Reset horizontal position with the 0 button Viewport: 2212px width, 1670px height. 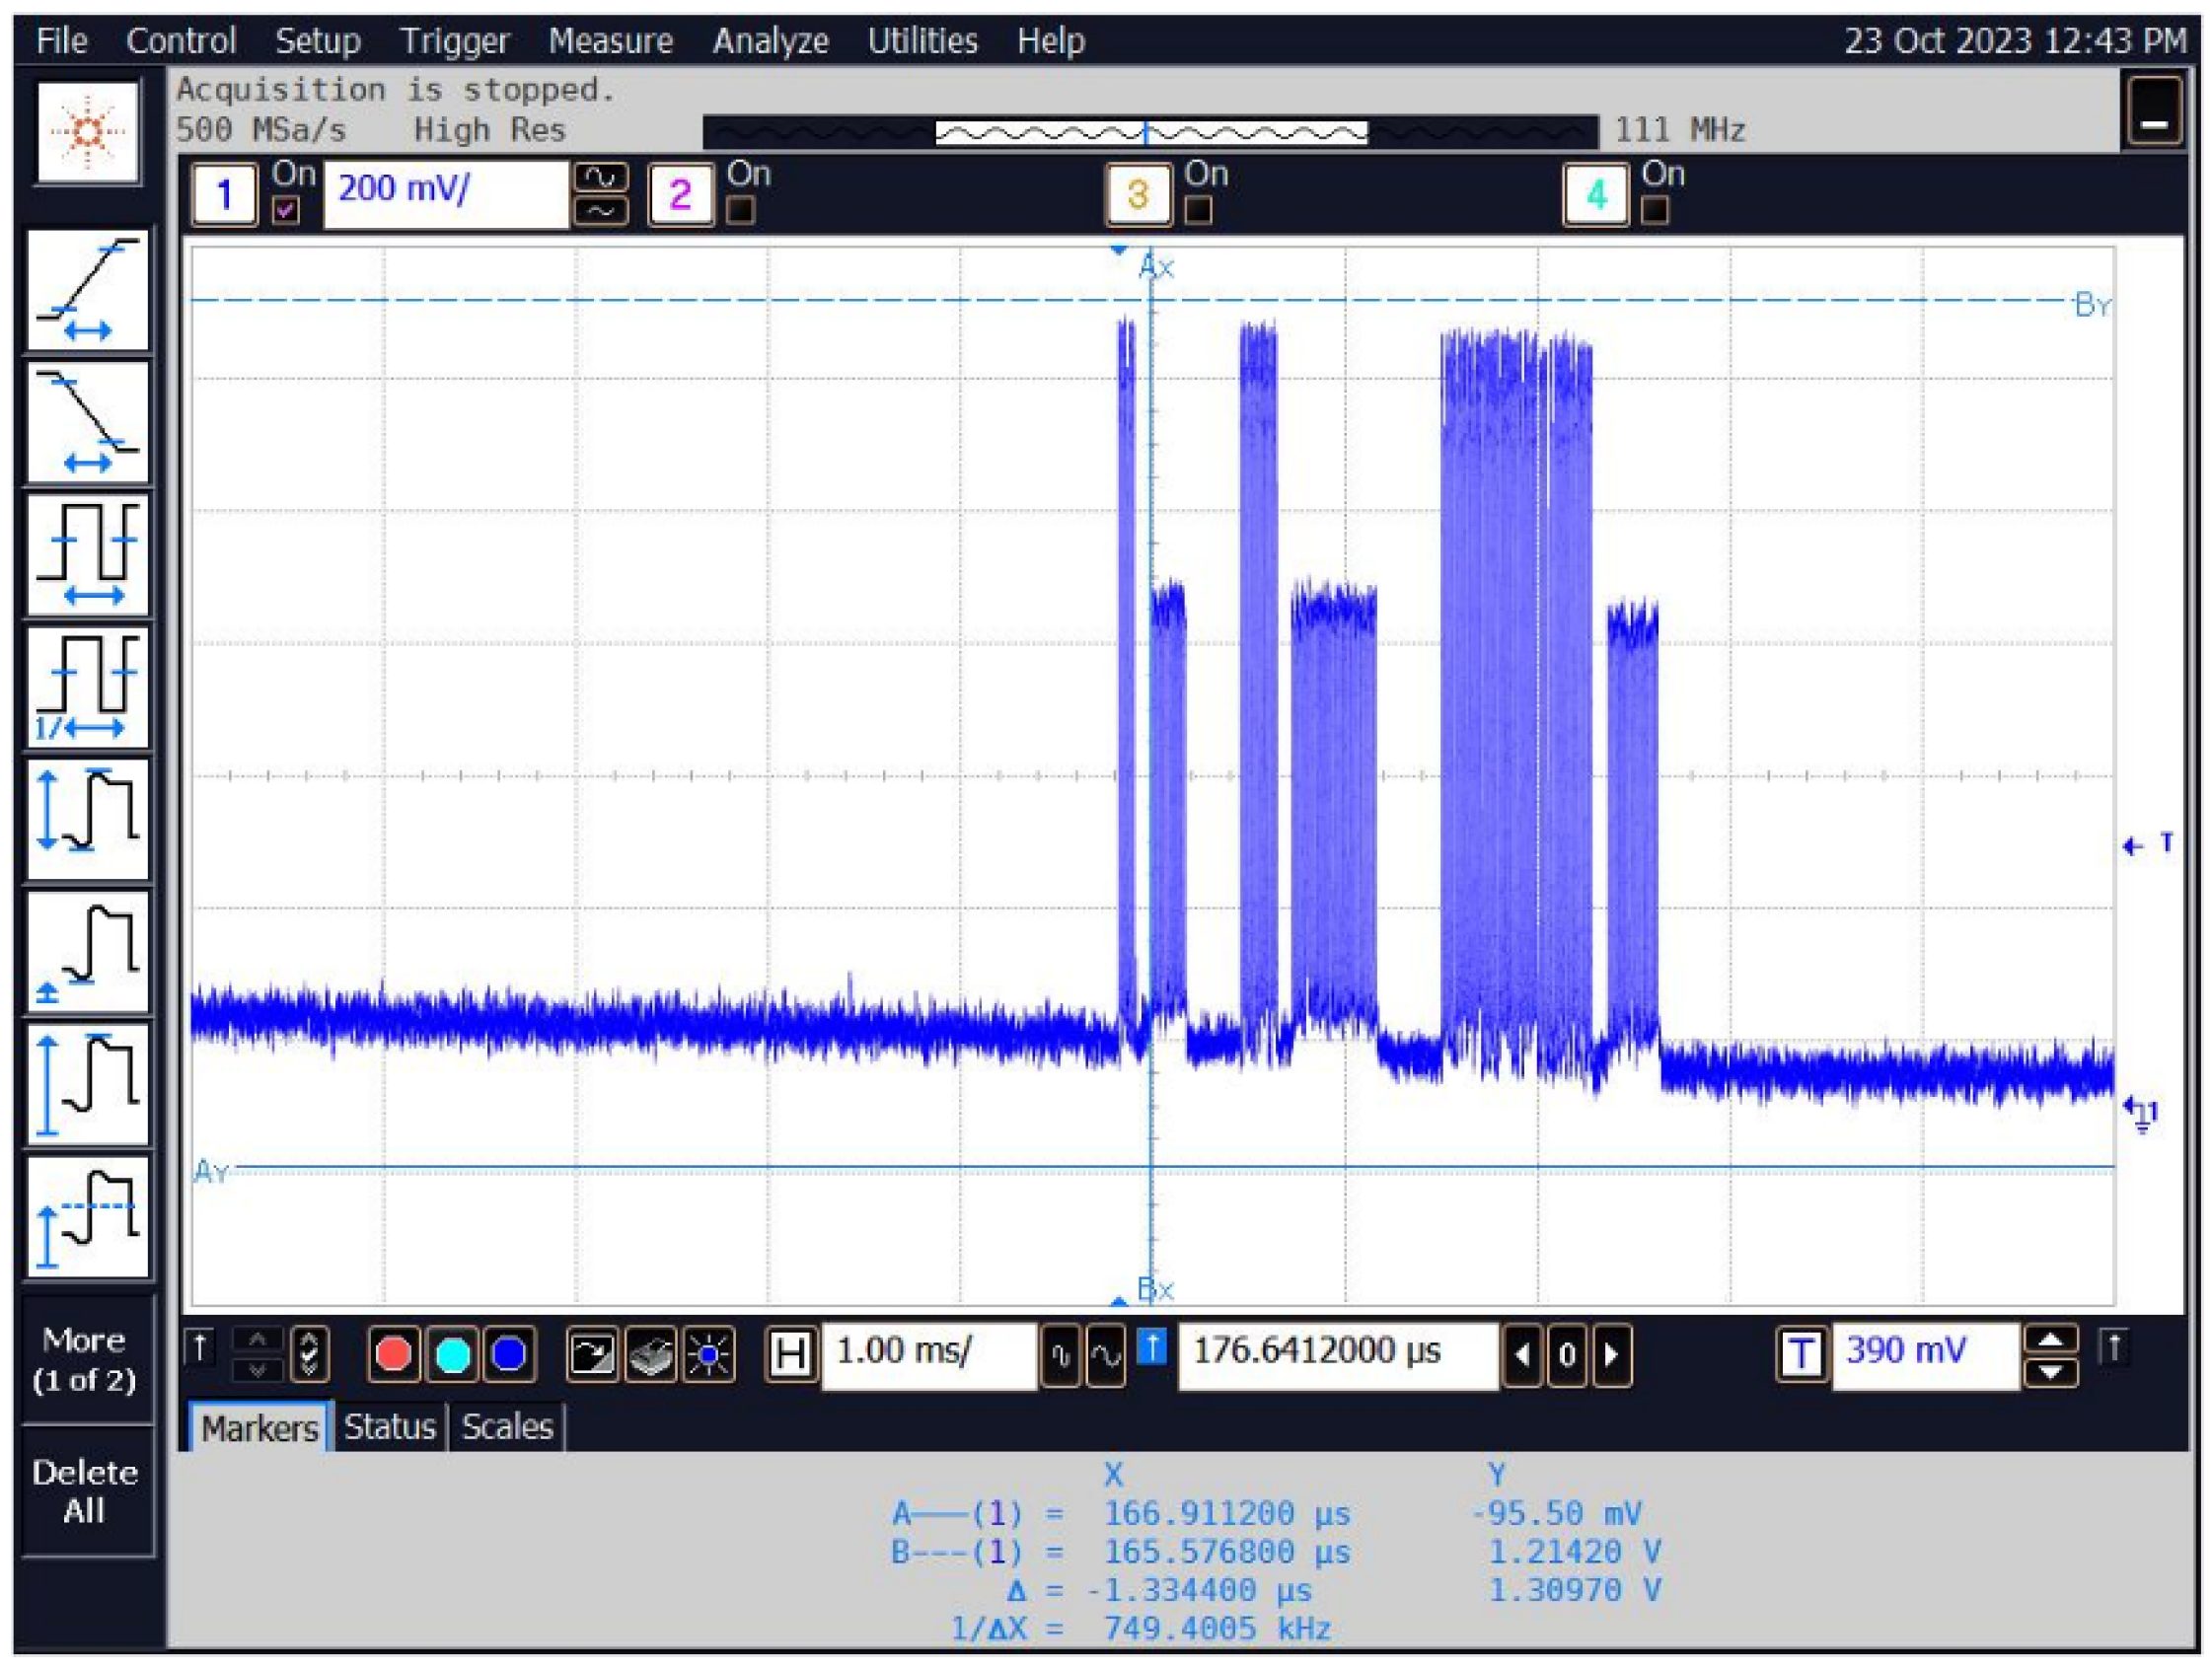coord(1567,1357)
